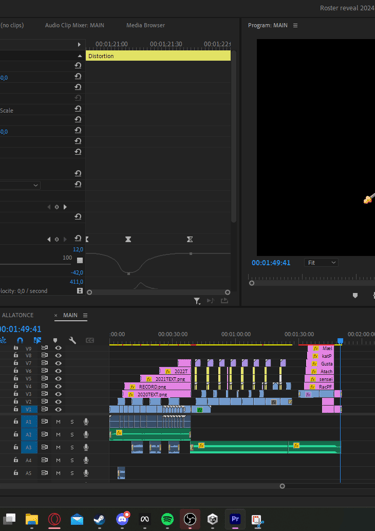The image size is (375, 531).
Task: Click export frame icon in Effect Controls
Action: (x=224, y=301)
